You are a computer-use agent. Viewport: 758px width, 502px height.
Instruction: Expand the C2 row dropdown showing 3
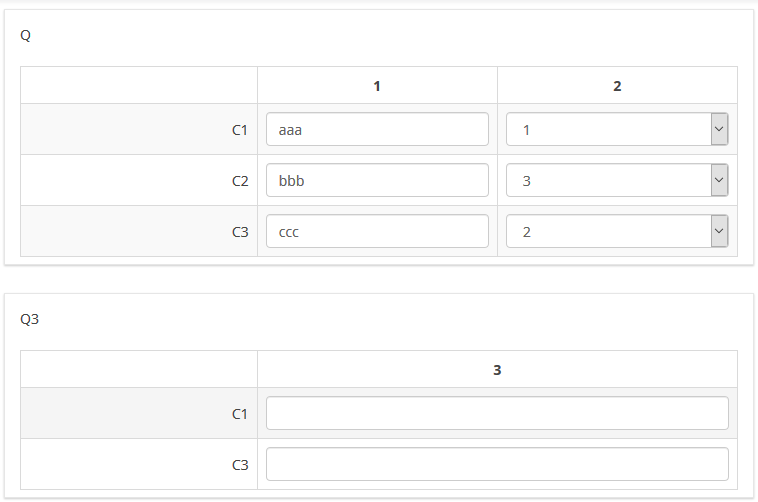(608, 180)
